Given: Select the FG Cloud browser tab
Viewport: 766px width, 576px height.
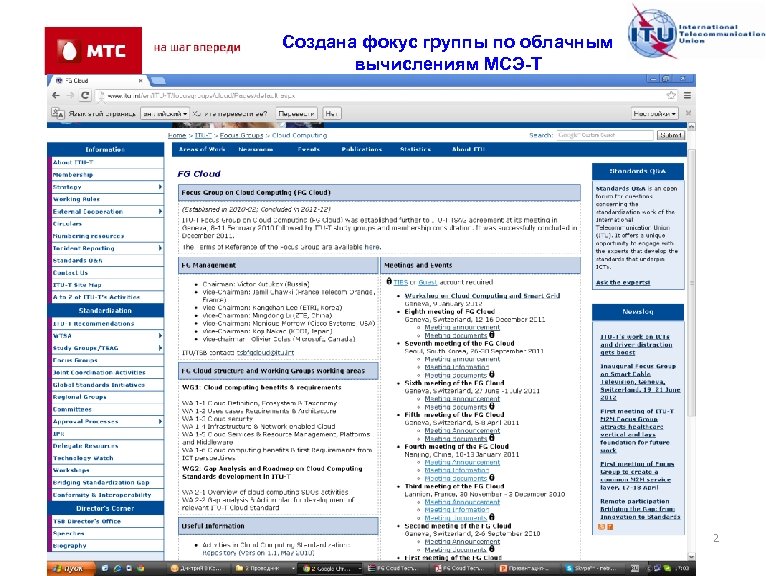Looking at the screenshot, I should pos(98,81).
